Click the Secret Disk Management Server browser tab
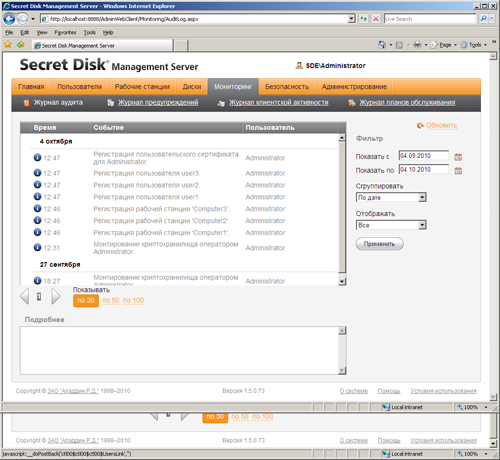The image size is (500, 460). tap(103, 45)
